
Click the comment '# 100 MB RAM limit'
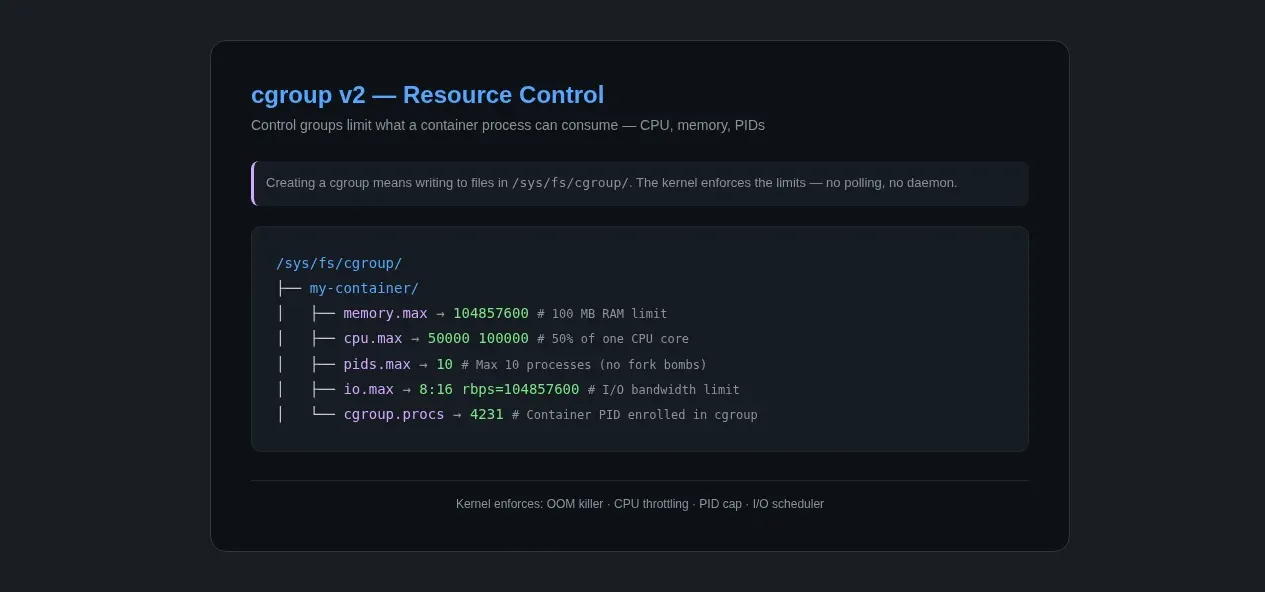(x=602, y=314)
